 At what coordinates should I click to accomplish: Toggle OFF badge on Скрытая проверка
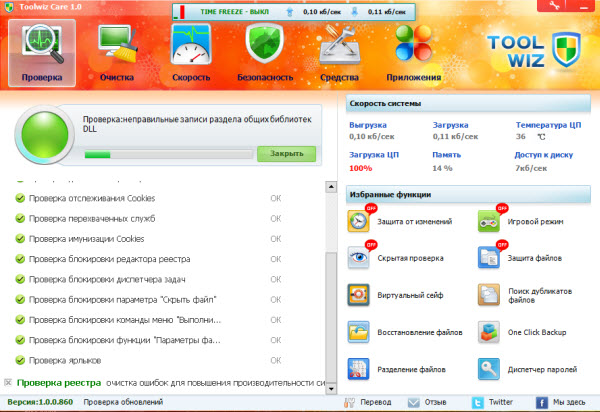[371, 245]
